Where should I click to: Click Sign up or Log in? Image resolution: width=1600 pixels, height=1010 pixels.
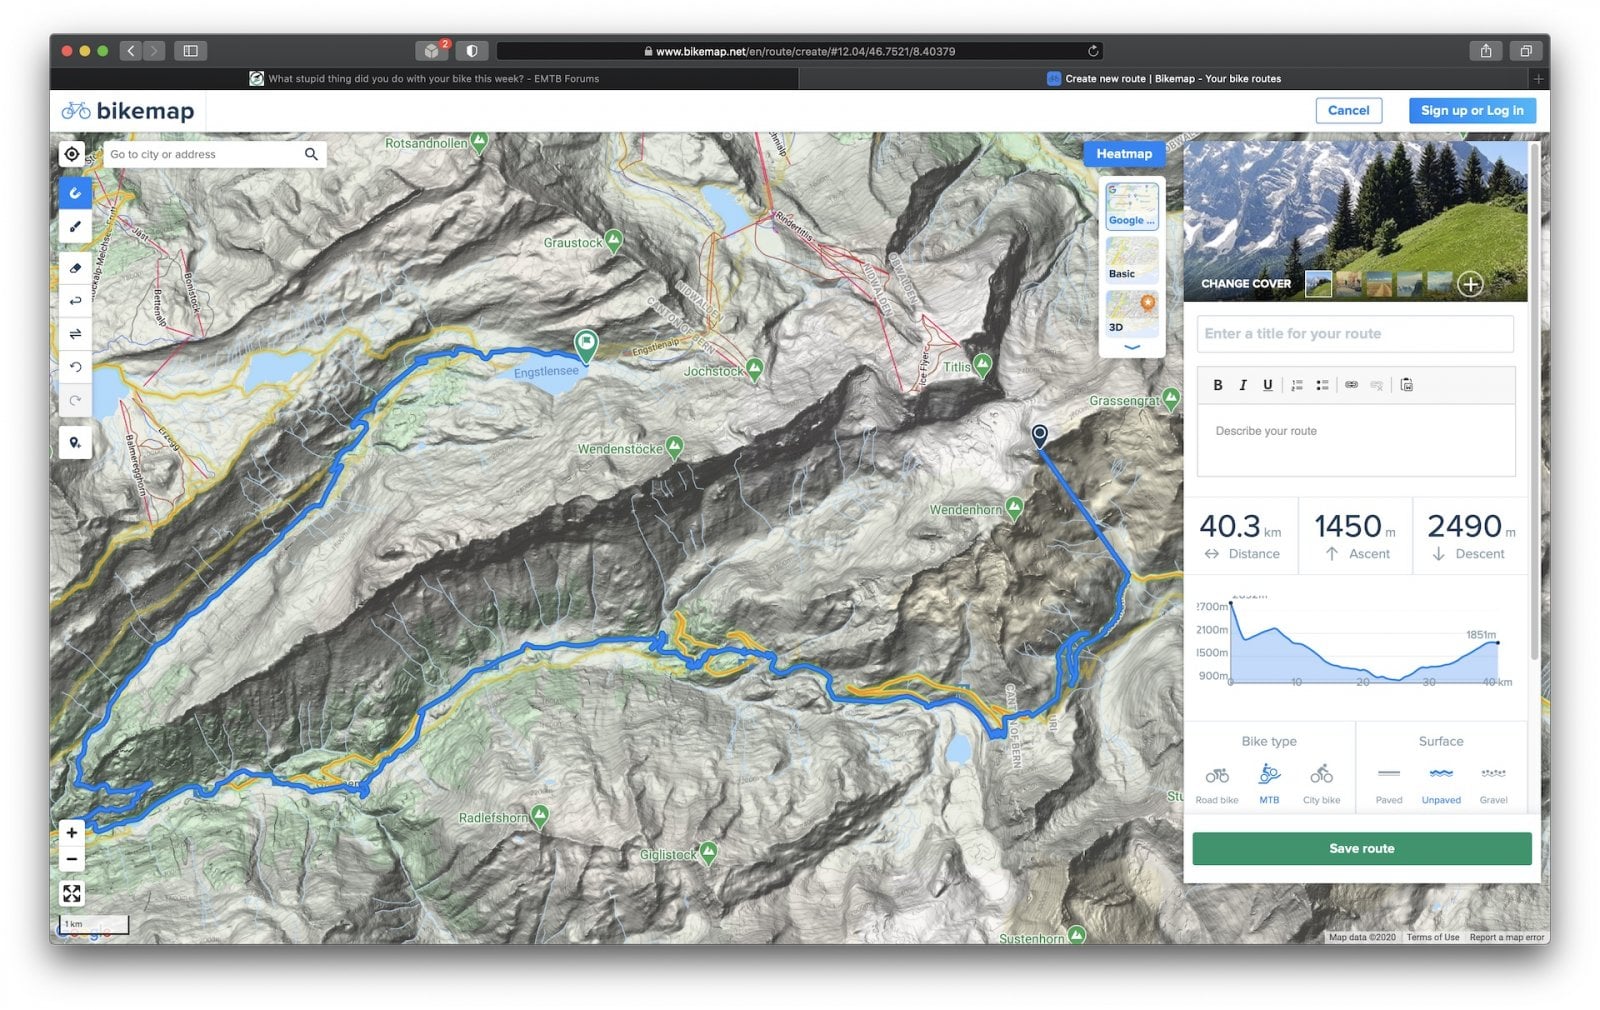[x=1472, y=111]
